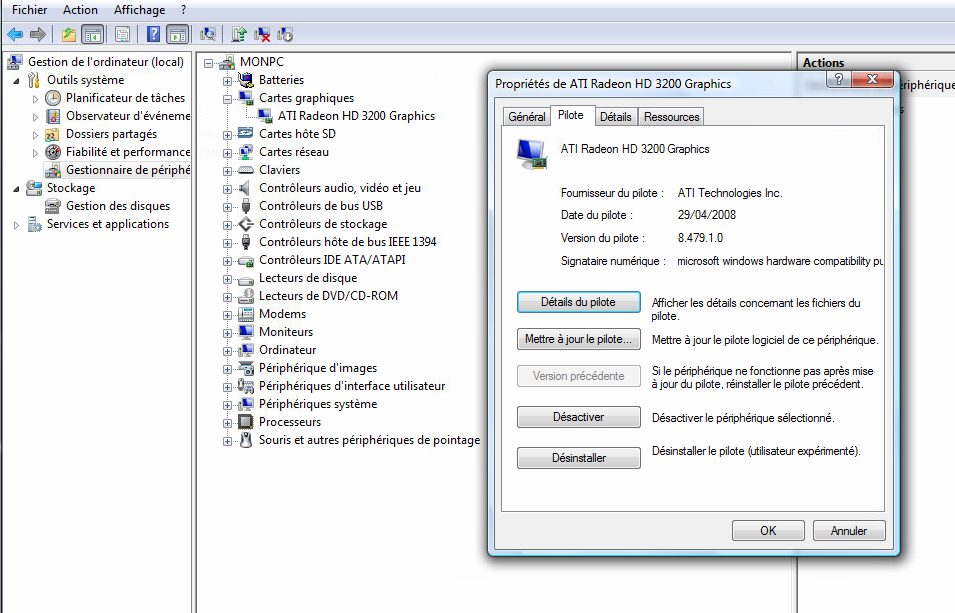Switch to the Général tab
The width and height of the screenshot is (955, 613).
tap(527, 116)
